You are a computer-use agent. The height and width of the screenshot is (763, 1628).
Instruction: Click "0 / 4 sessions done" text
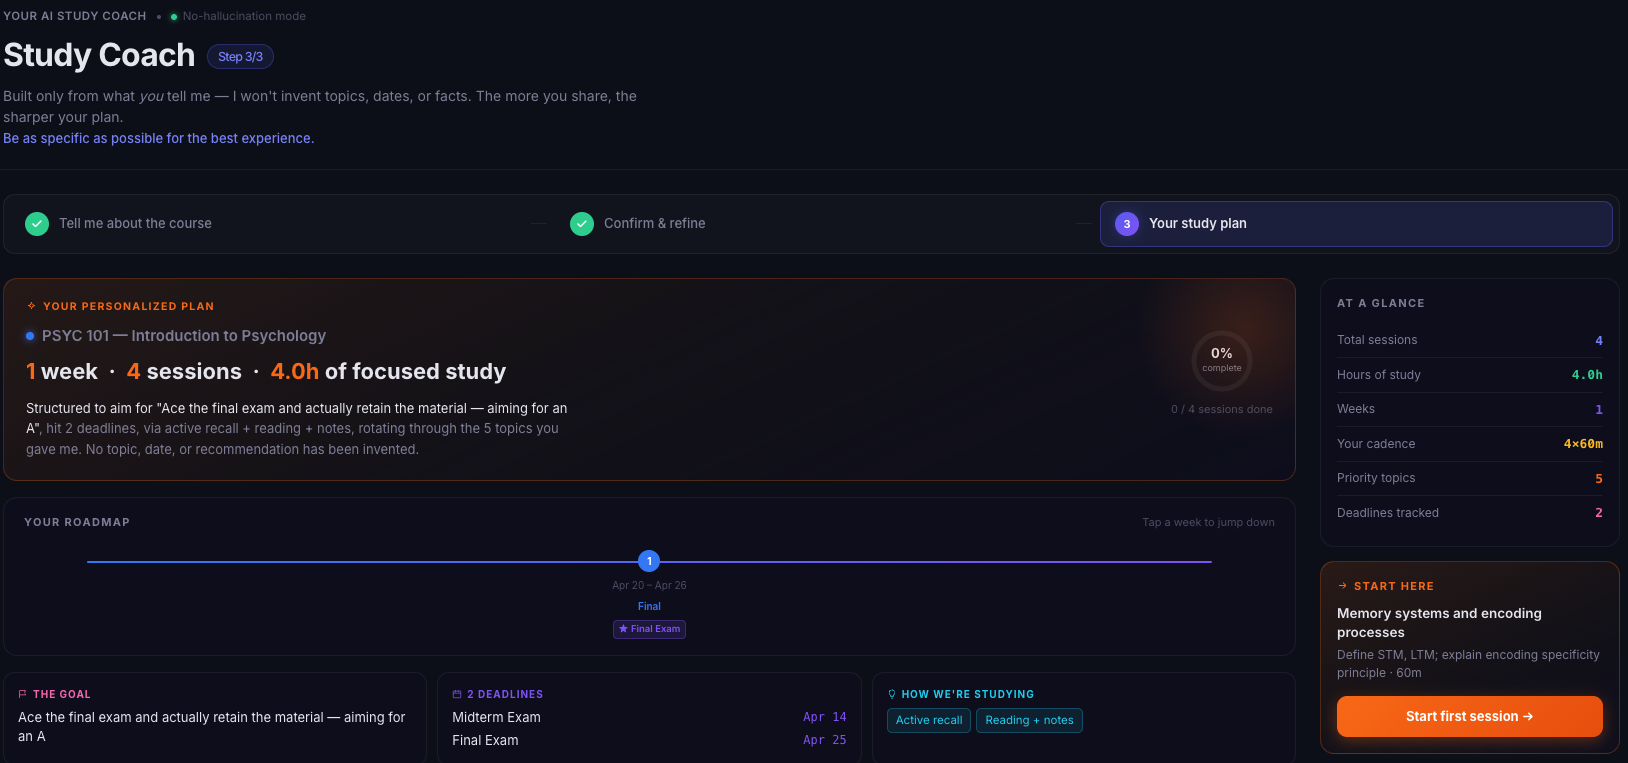click(1222, 409)
